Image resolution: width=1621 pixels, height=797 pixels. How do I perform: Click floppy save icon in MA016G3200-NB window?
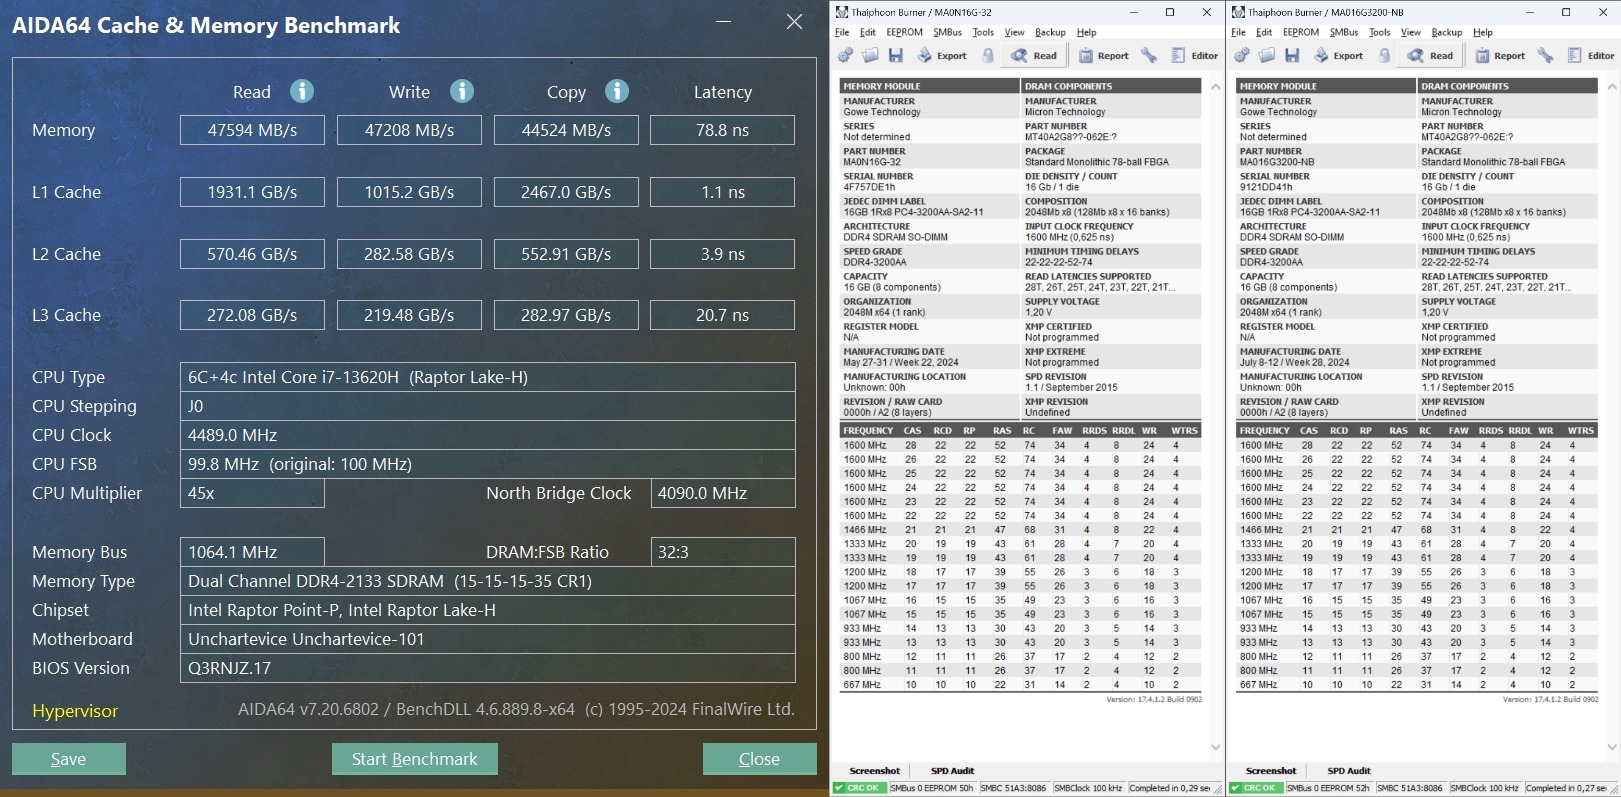(x=1292, y=56)
